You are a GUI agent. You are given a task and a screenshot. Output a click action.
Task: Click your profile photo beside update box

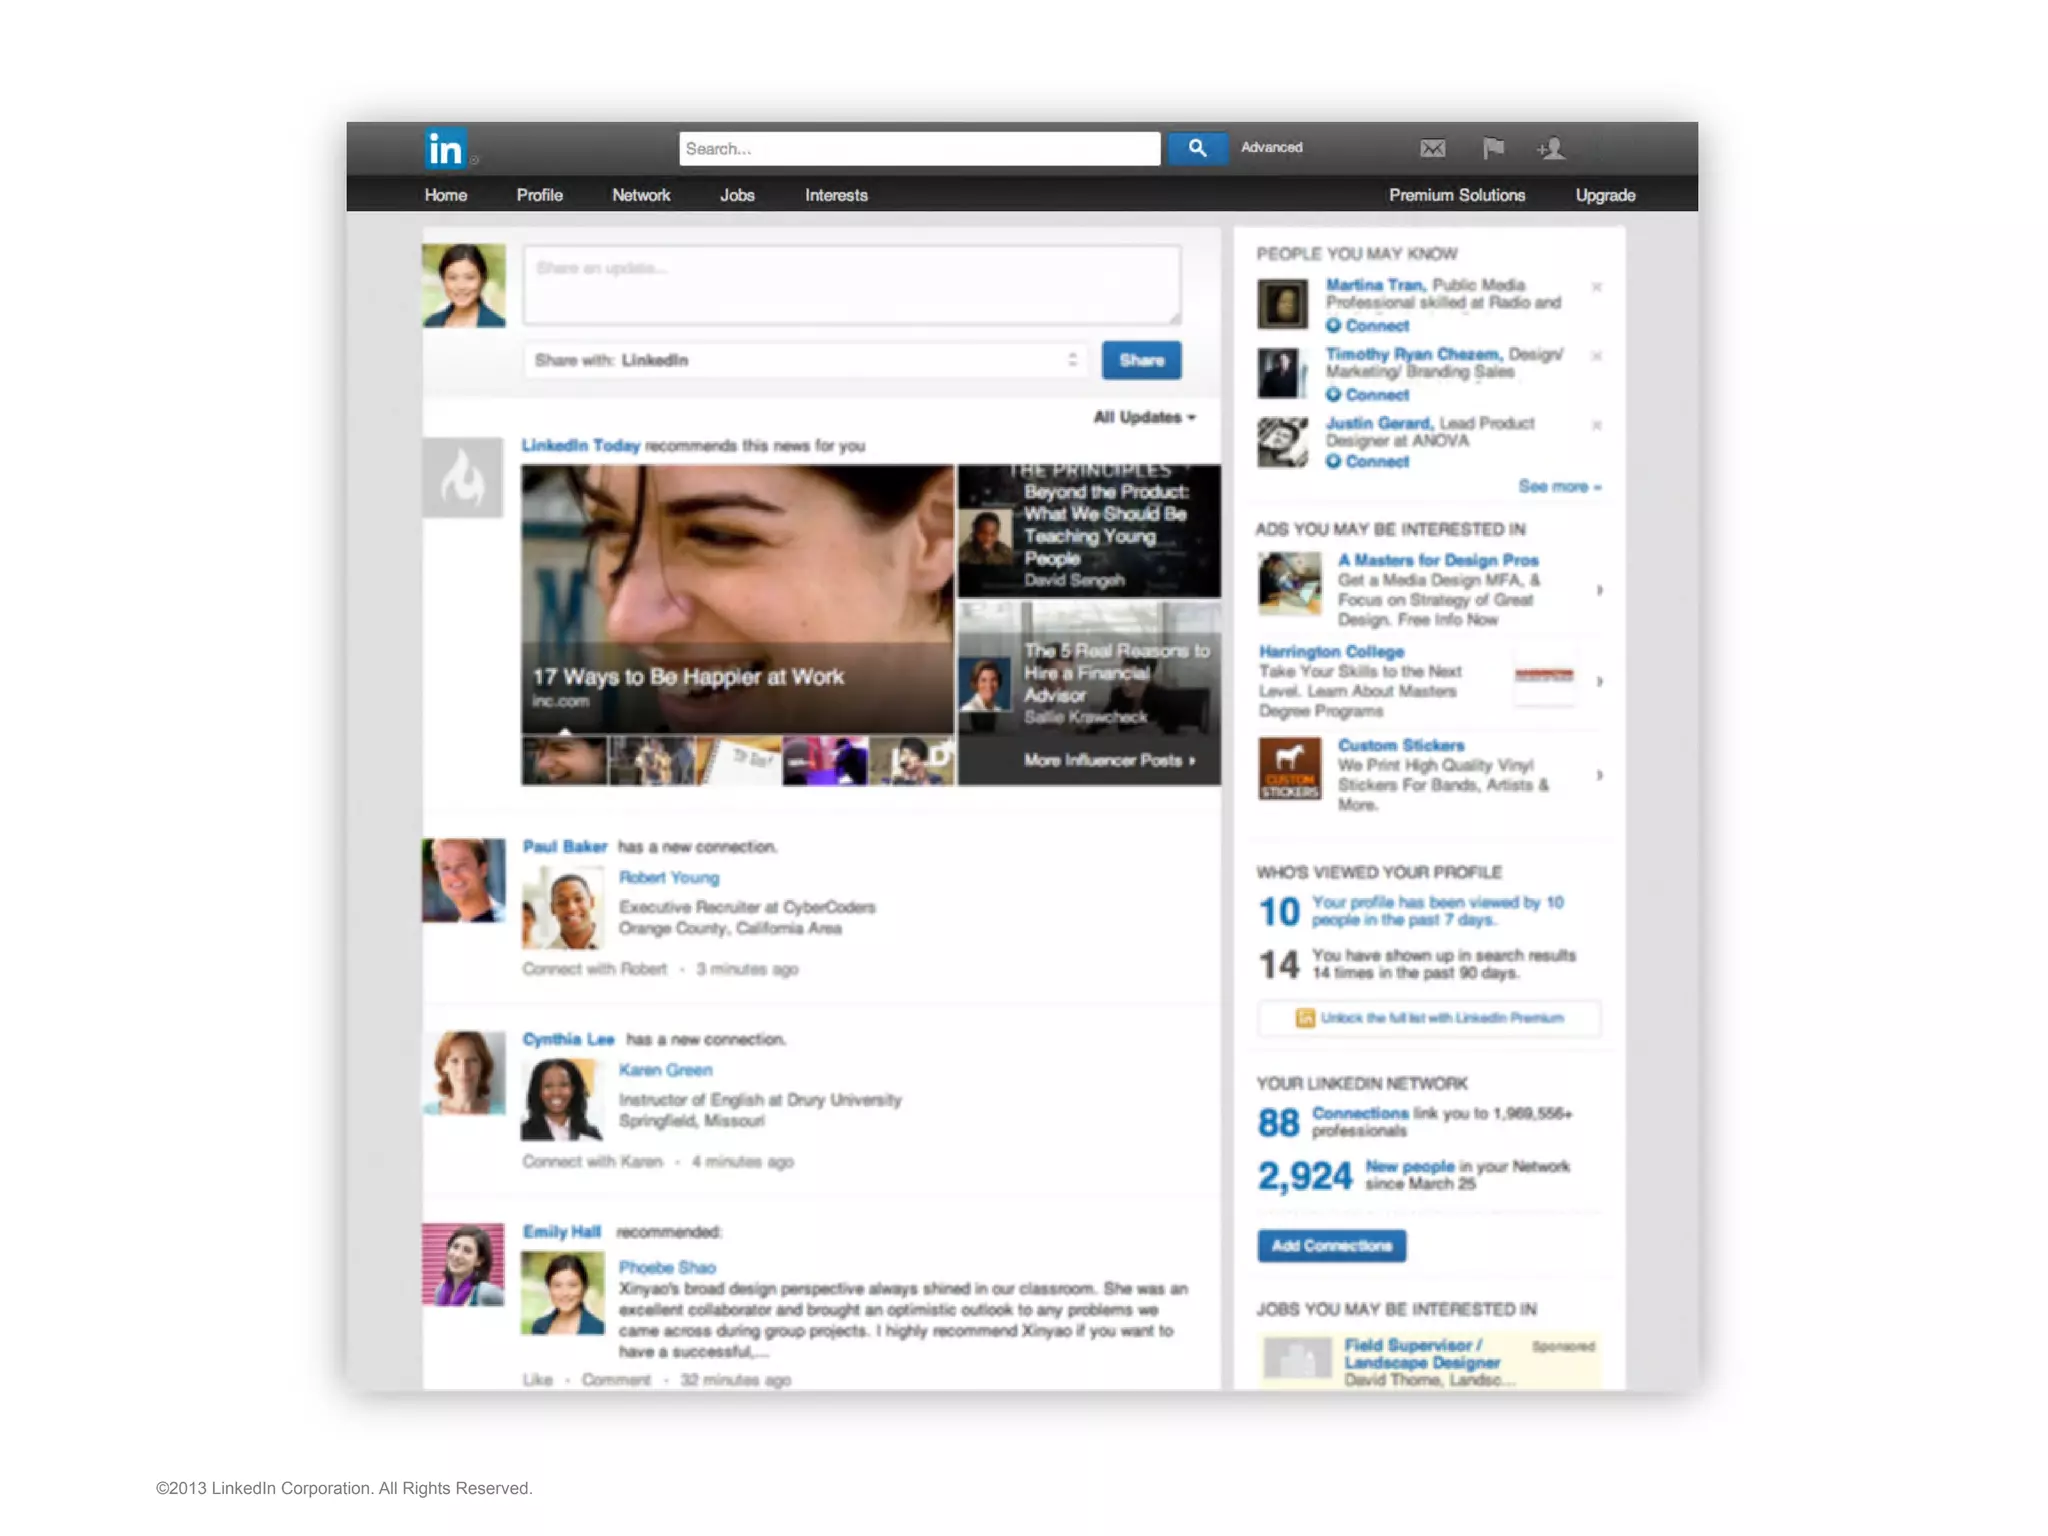pyautogui.click(x=463, y=285)
